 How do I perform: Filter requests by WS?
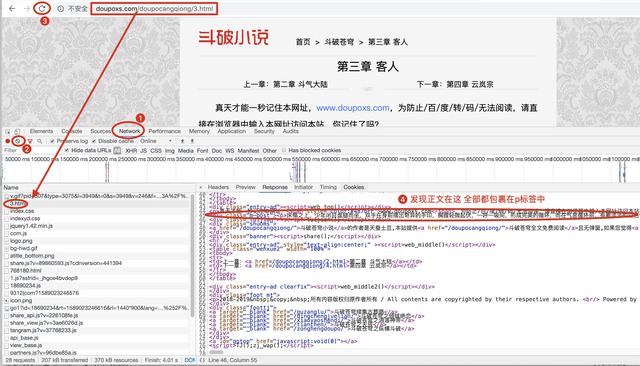click(230, 151)
